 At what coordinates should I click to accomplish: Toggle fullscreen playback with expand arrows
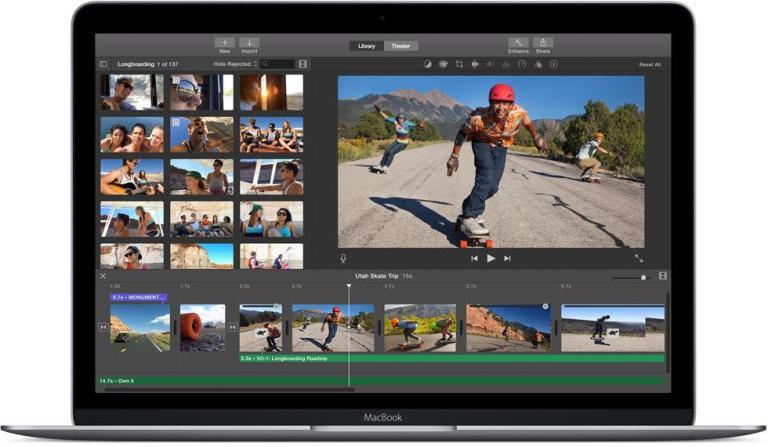point(639,258)
